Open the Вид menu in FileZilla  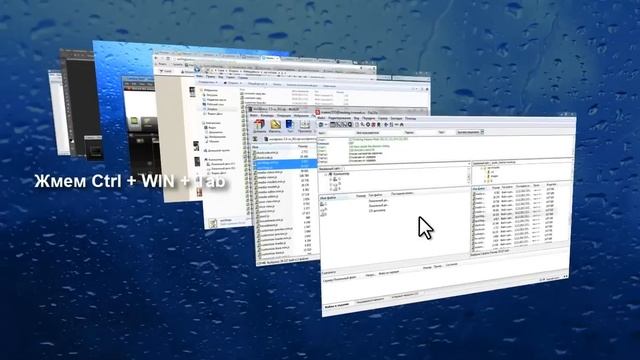point(356,118)
